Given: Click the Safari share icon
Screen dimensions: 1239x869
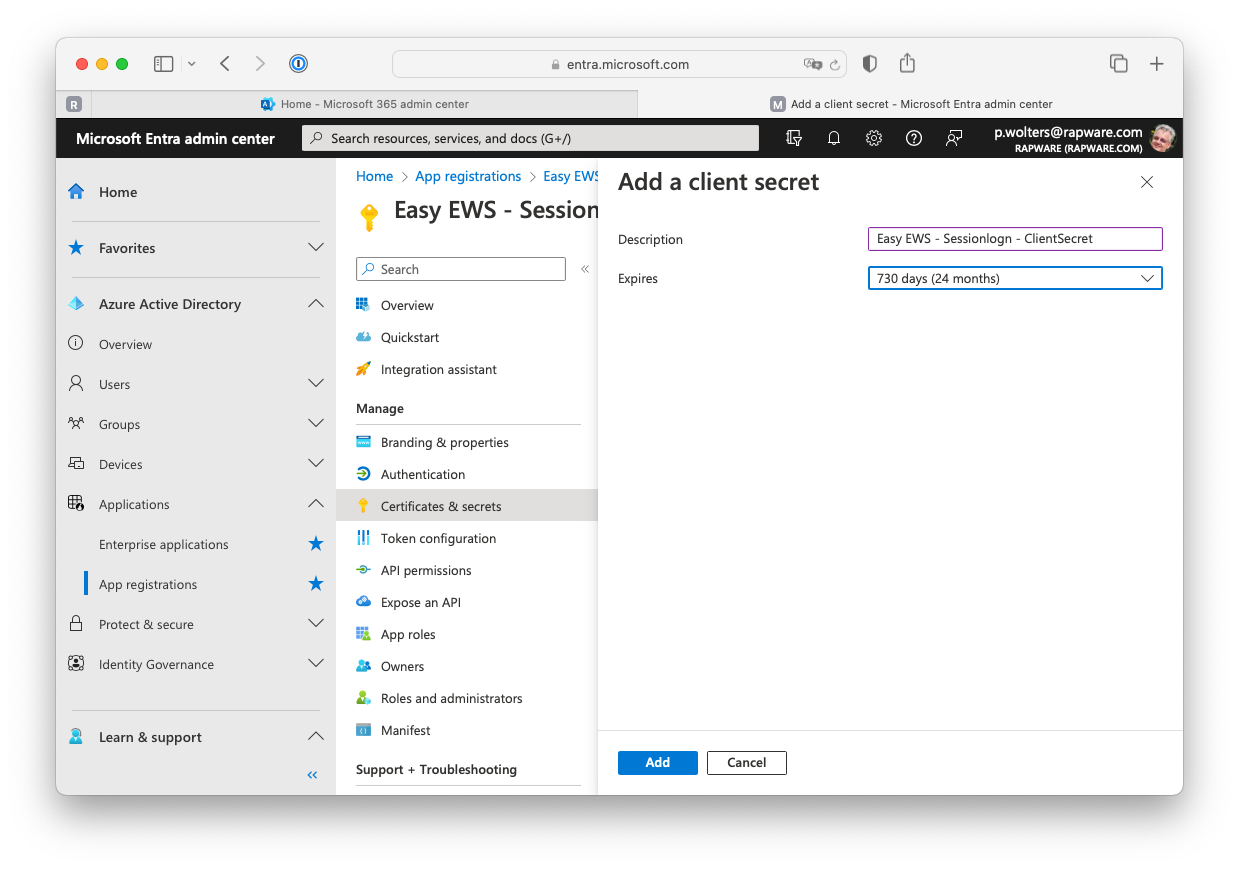Looking at the screenshot, I should (907, 63).
